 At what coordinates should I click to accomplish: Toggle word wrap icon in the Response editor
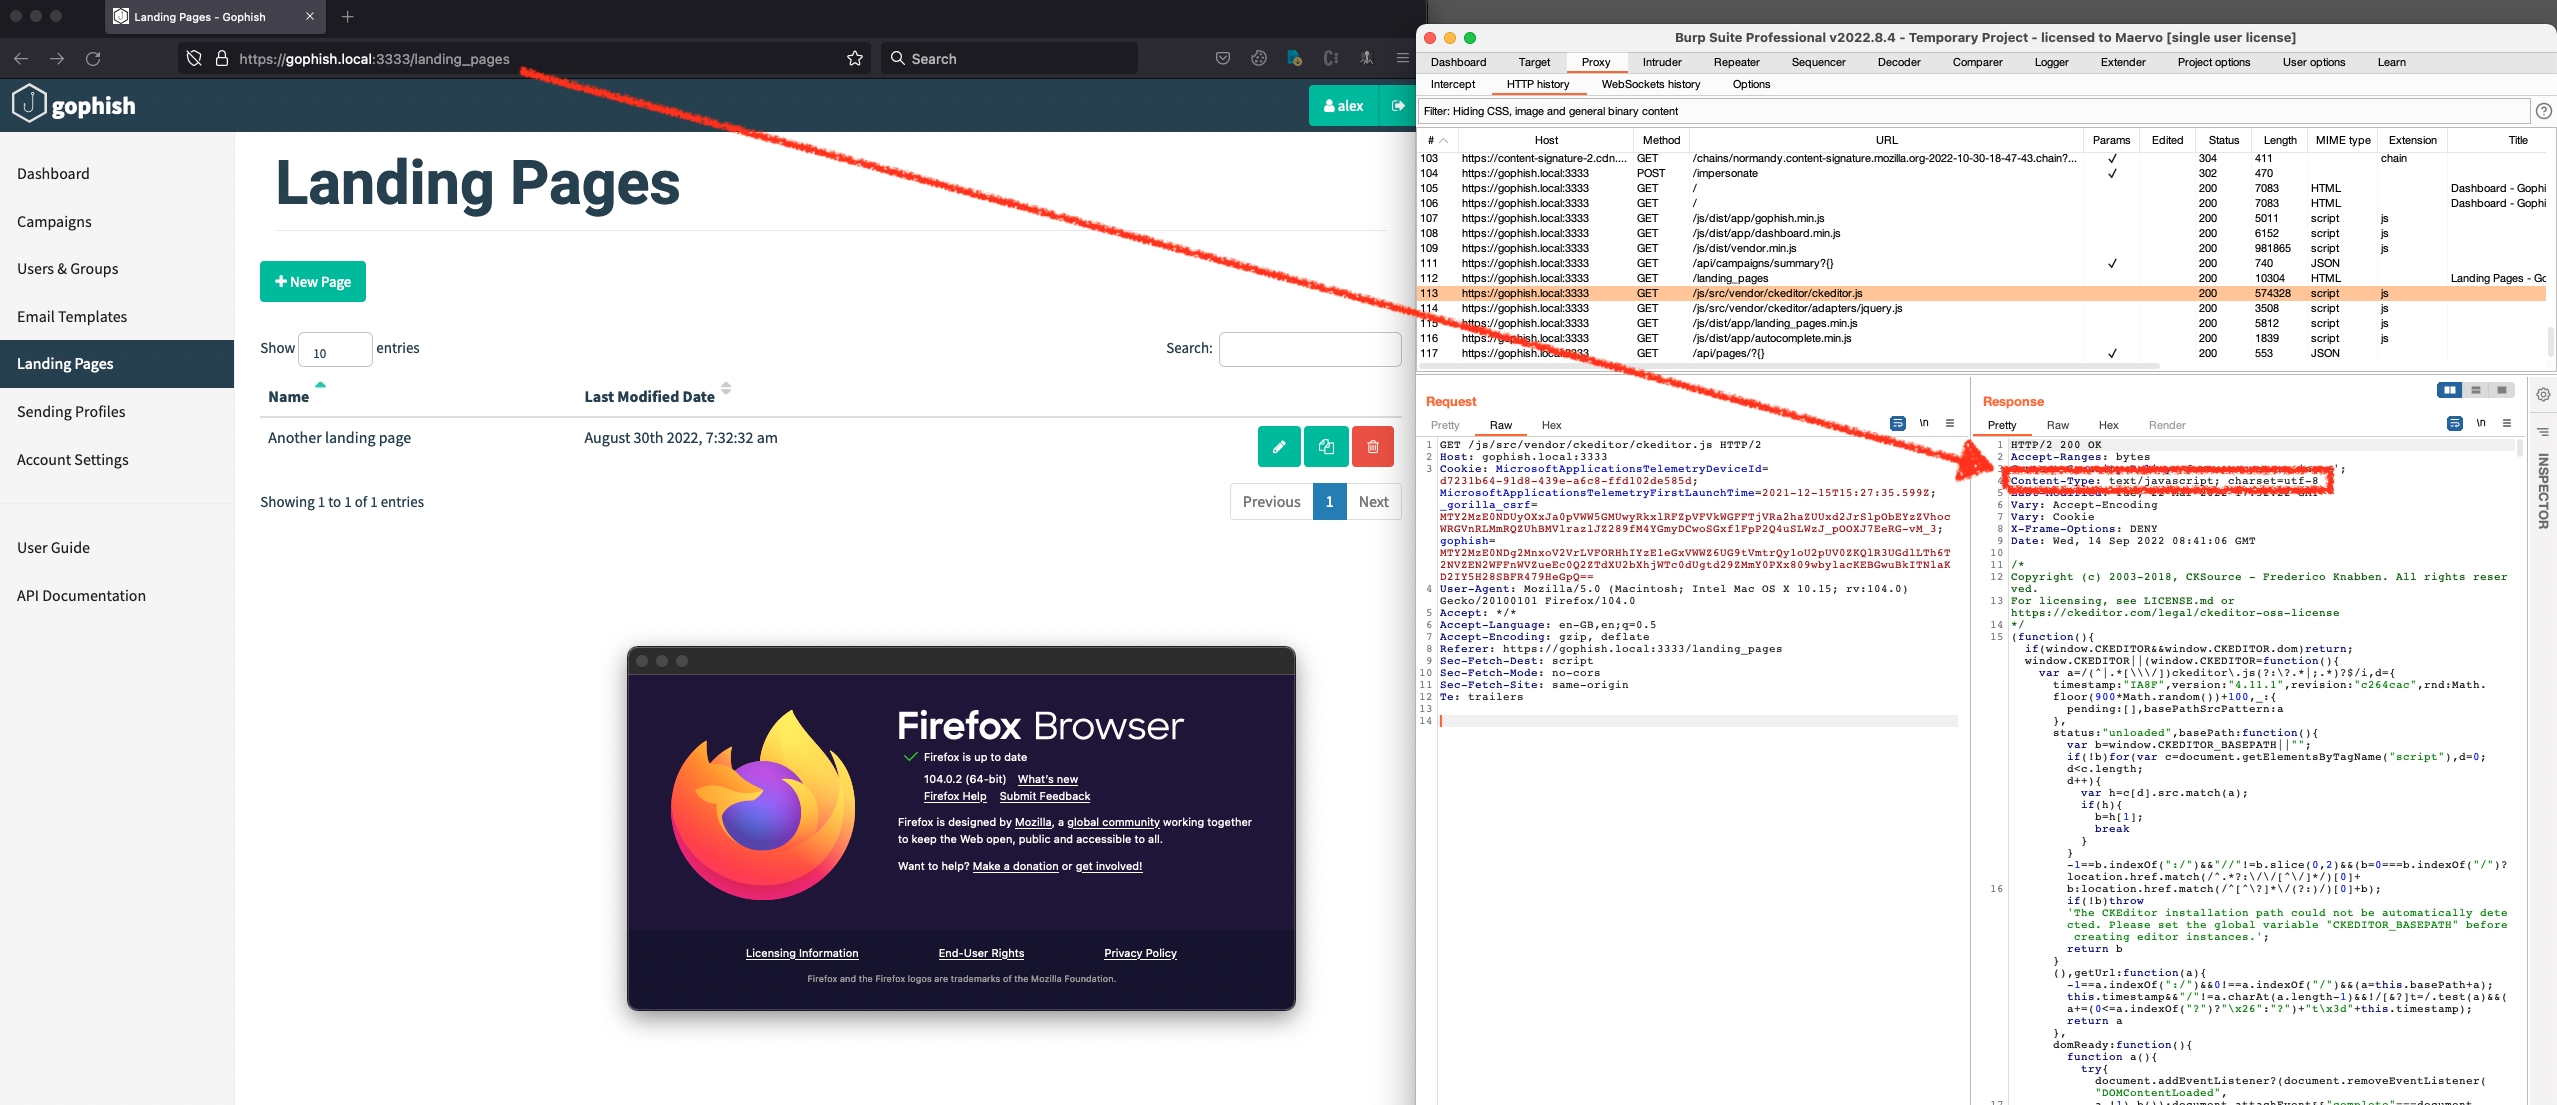point(2455,423)
